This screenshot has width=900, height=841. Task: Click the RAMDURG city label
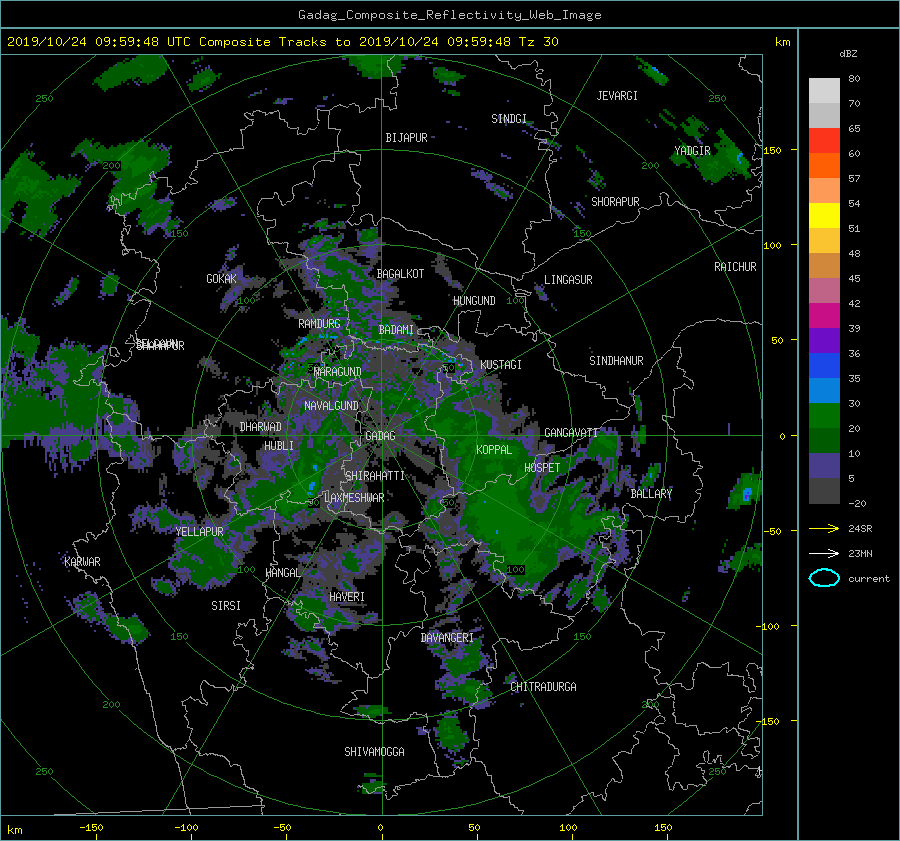(319, 324)
